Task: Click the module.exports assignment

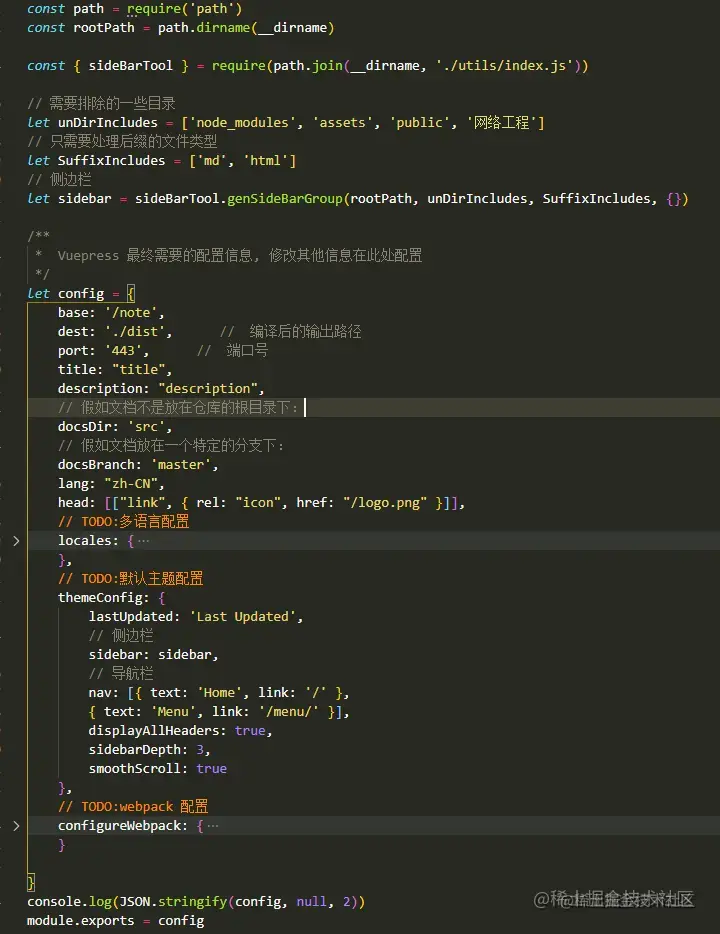Action: click(x=115, y=921)
